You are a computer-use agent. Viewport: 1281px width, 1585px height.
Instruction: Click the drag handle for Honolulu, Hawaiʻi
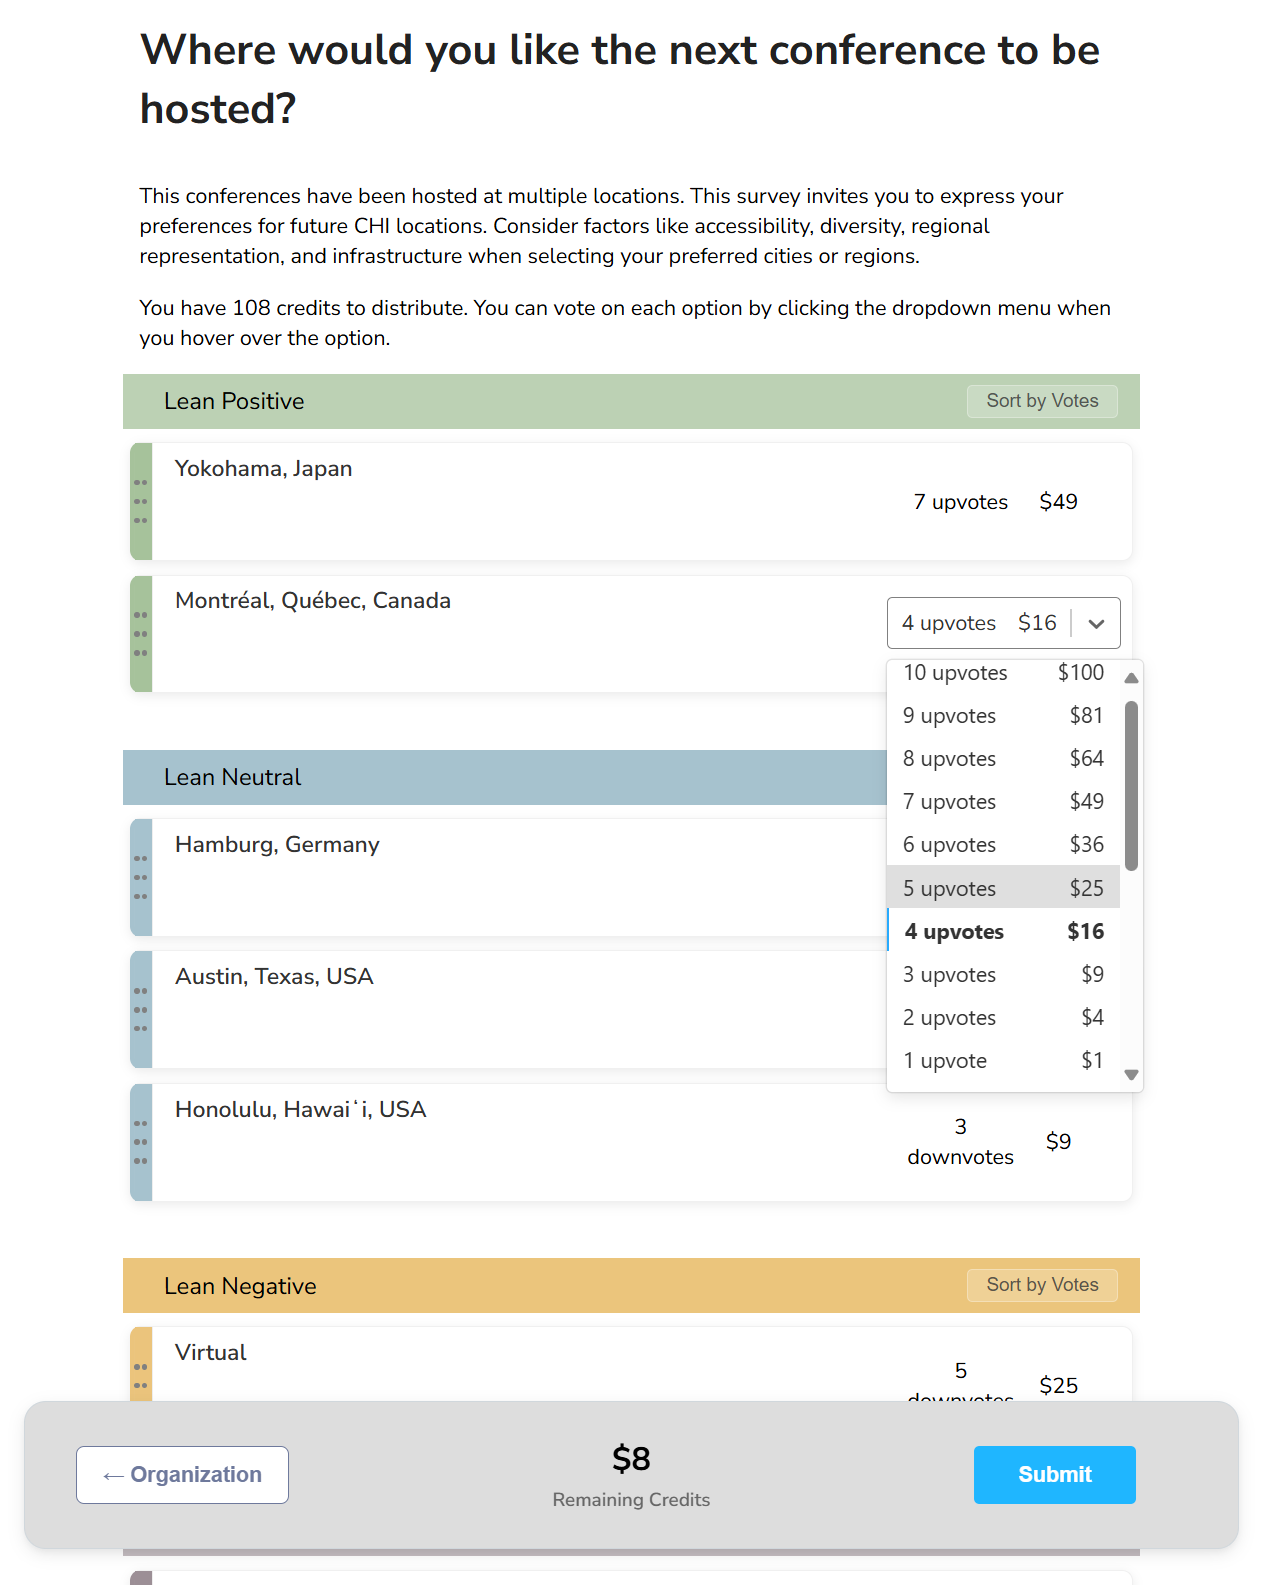141,1142
